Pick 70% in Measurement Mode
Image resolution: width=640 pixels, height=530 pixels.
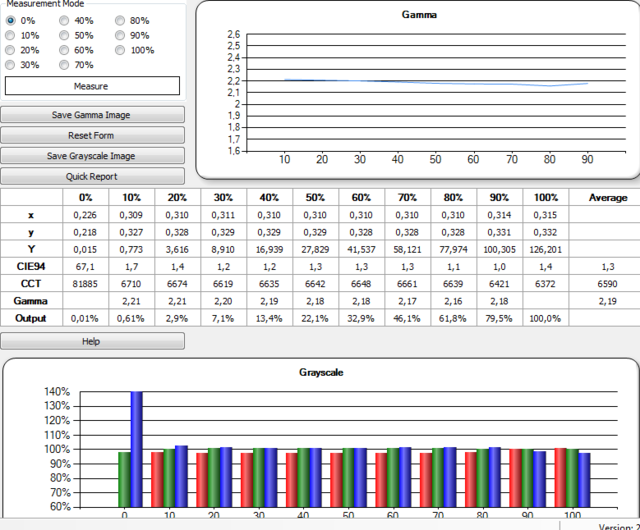click(x=64, y=65)
